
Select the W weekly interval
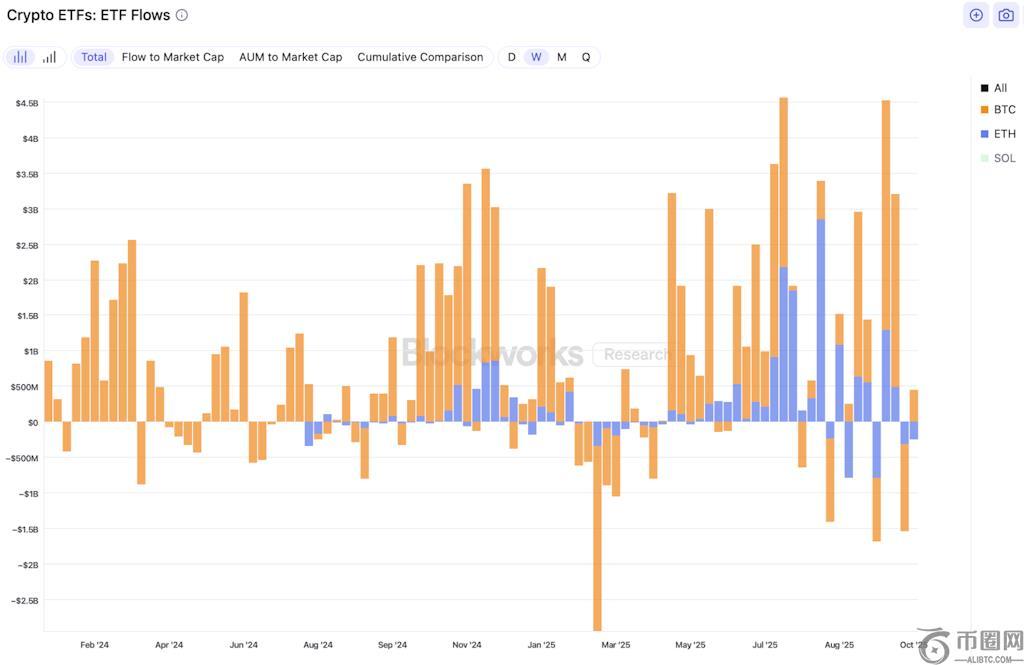[536, 57]
